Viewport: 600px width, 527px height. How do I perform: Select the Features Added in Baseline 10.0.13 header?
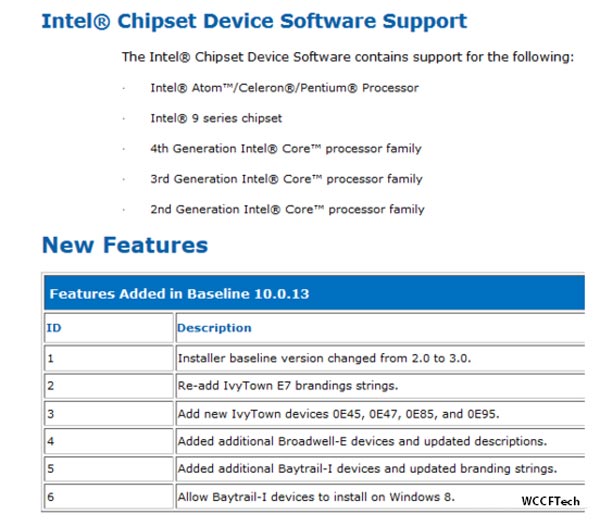[x=181, y=294]
